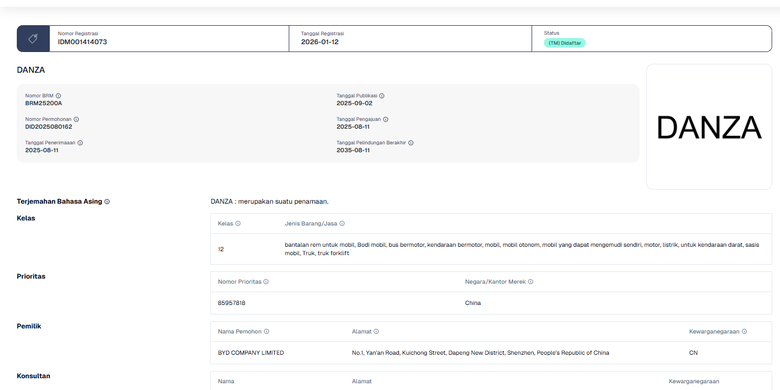Click info icon next to Nomor Prioritas
The height and width of the screenshot is (390, 780).
pyautogui.click(x=266, y=282)
